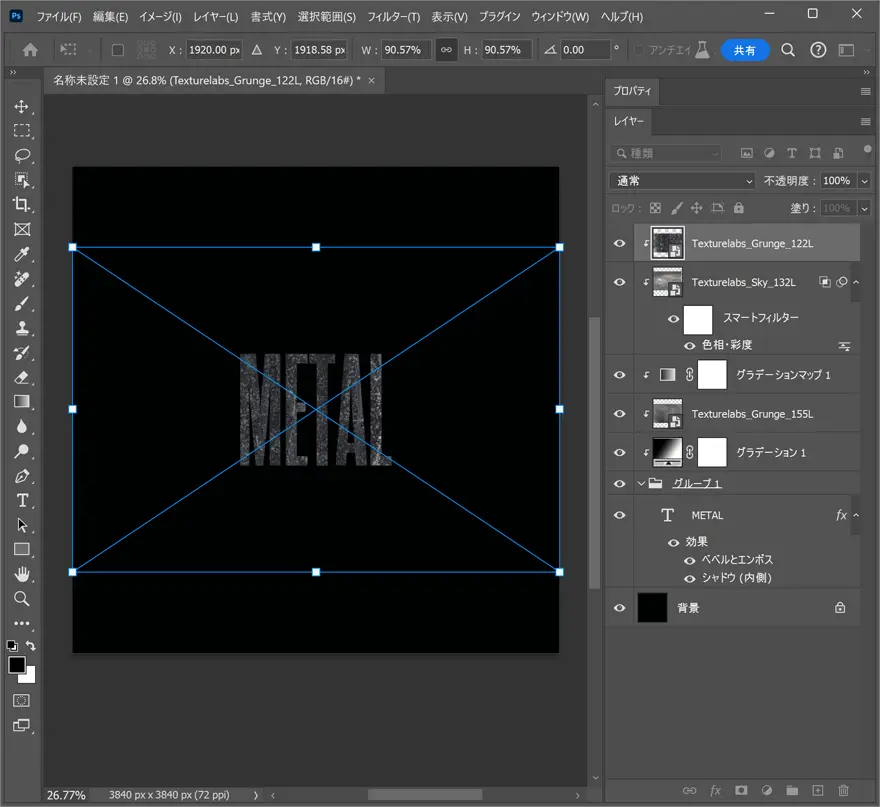Click the foreground color swatch
The height and width of the screenshot is (807, 880).
coord(16,665)
